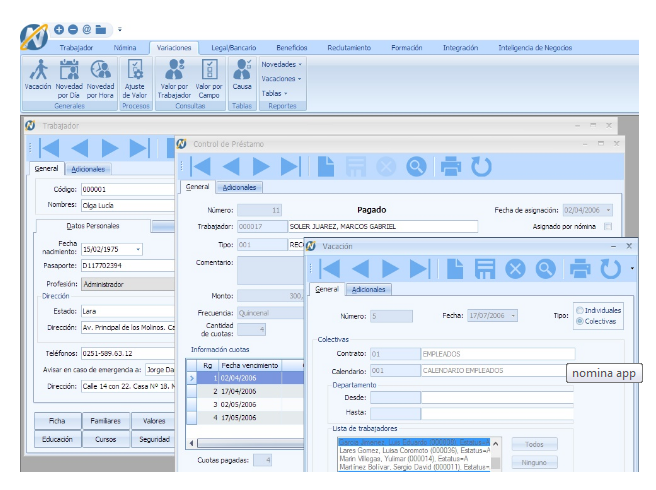Open Ajuste de Valor process icon
The width and height of the screenshot is (656, 490).
(x=135, y=79)
